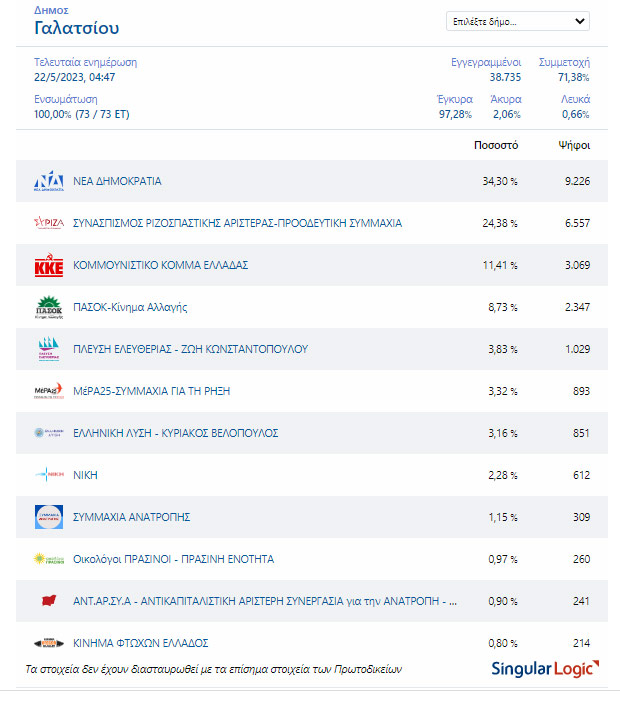Click the 0,90 % percentage for ΑΝΤ.ΑΡ.ΣΥ.Α
Screen dimensions: 620x702
coord(503,601)
